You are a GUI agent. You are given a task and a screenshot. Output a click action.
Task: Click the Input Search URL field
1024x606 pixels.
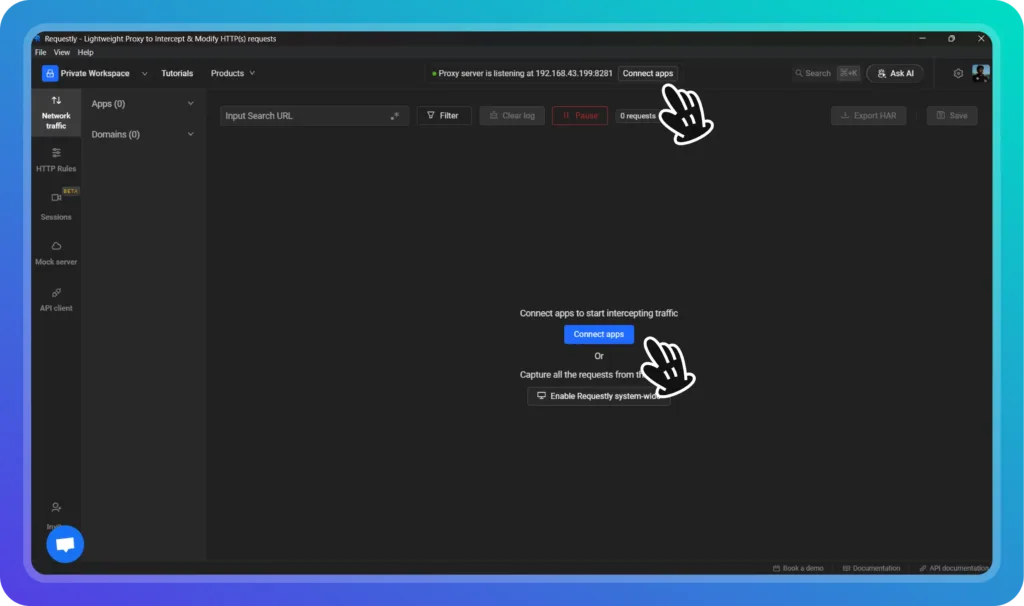[314, 116]
